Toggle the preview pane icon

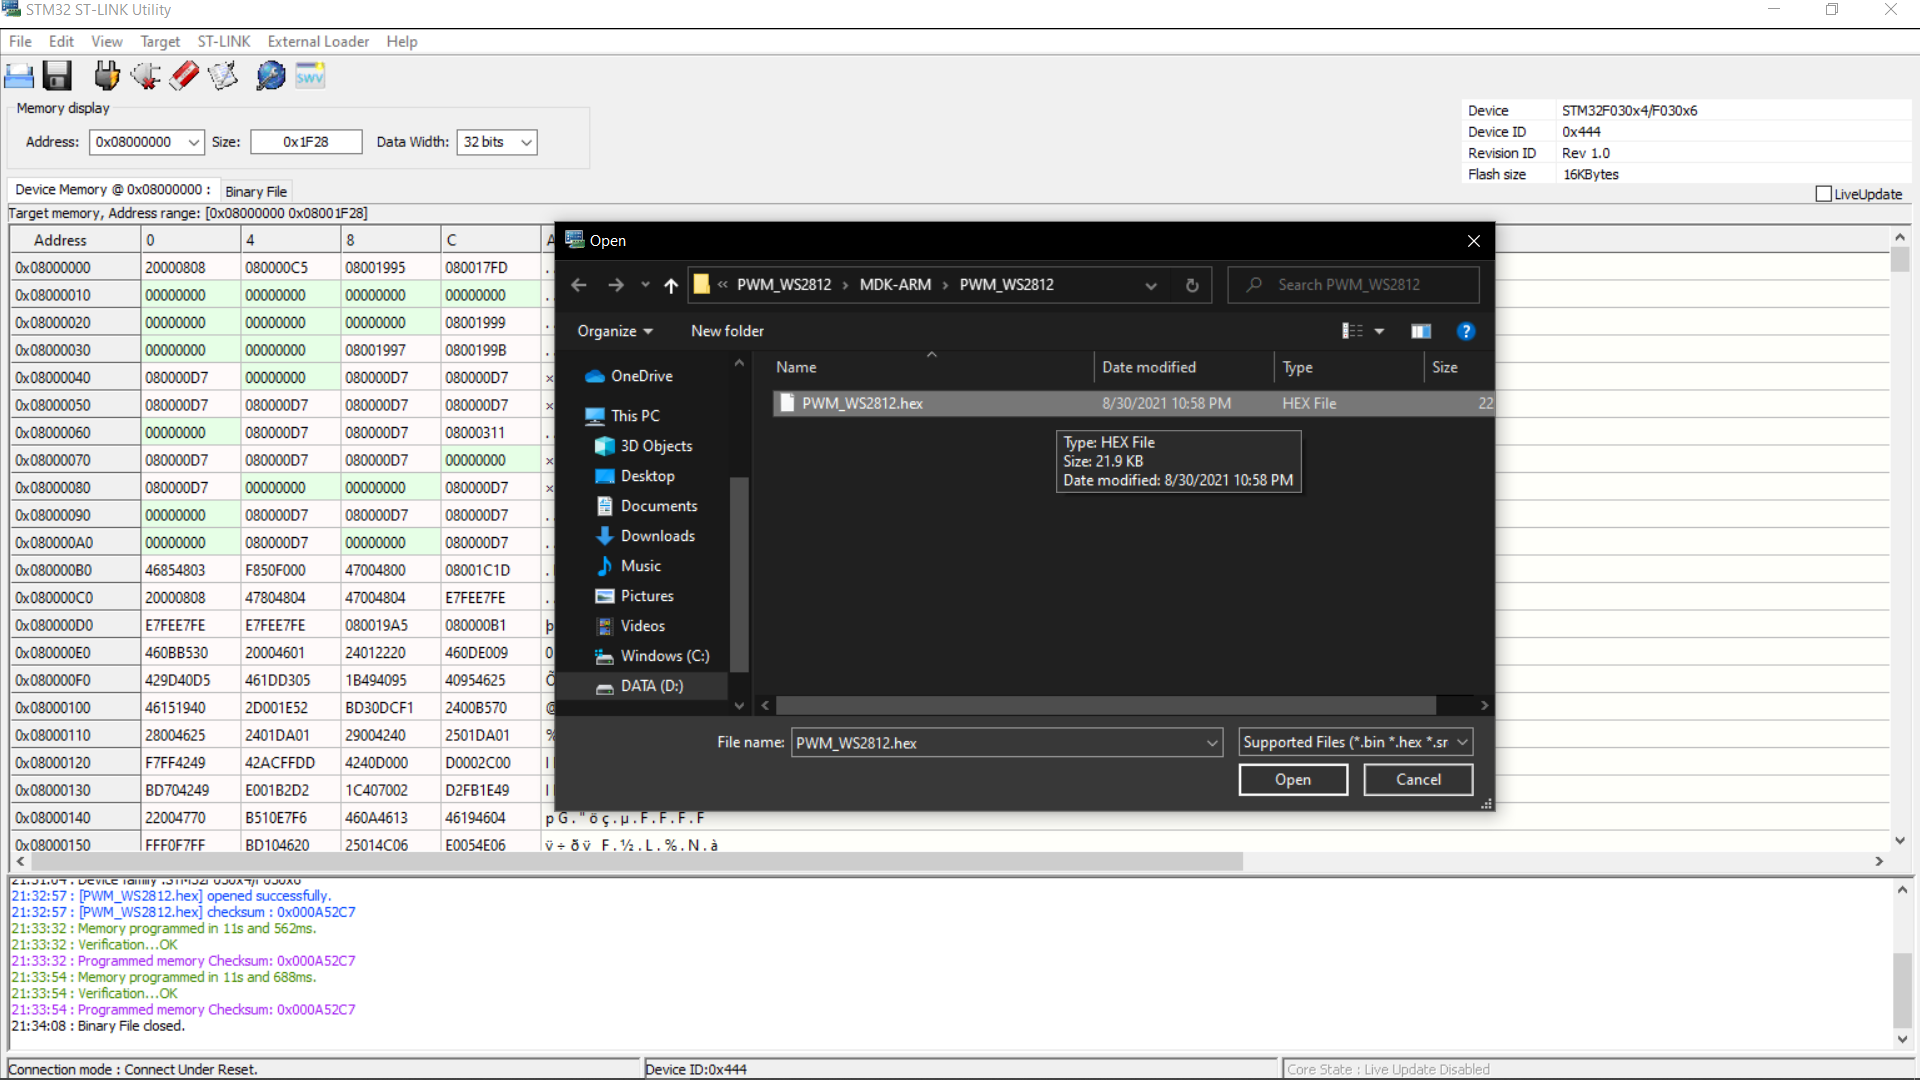tap(1421, 331)
